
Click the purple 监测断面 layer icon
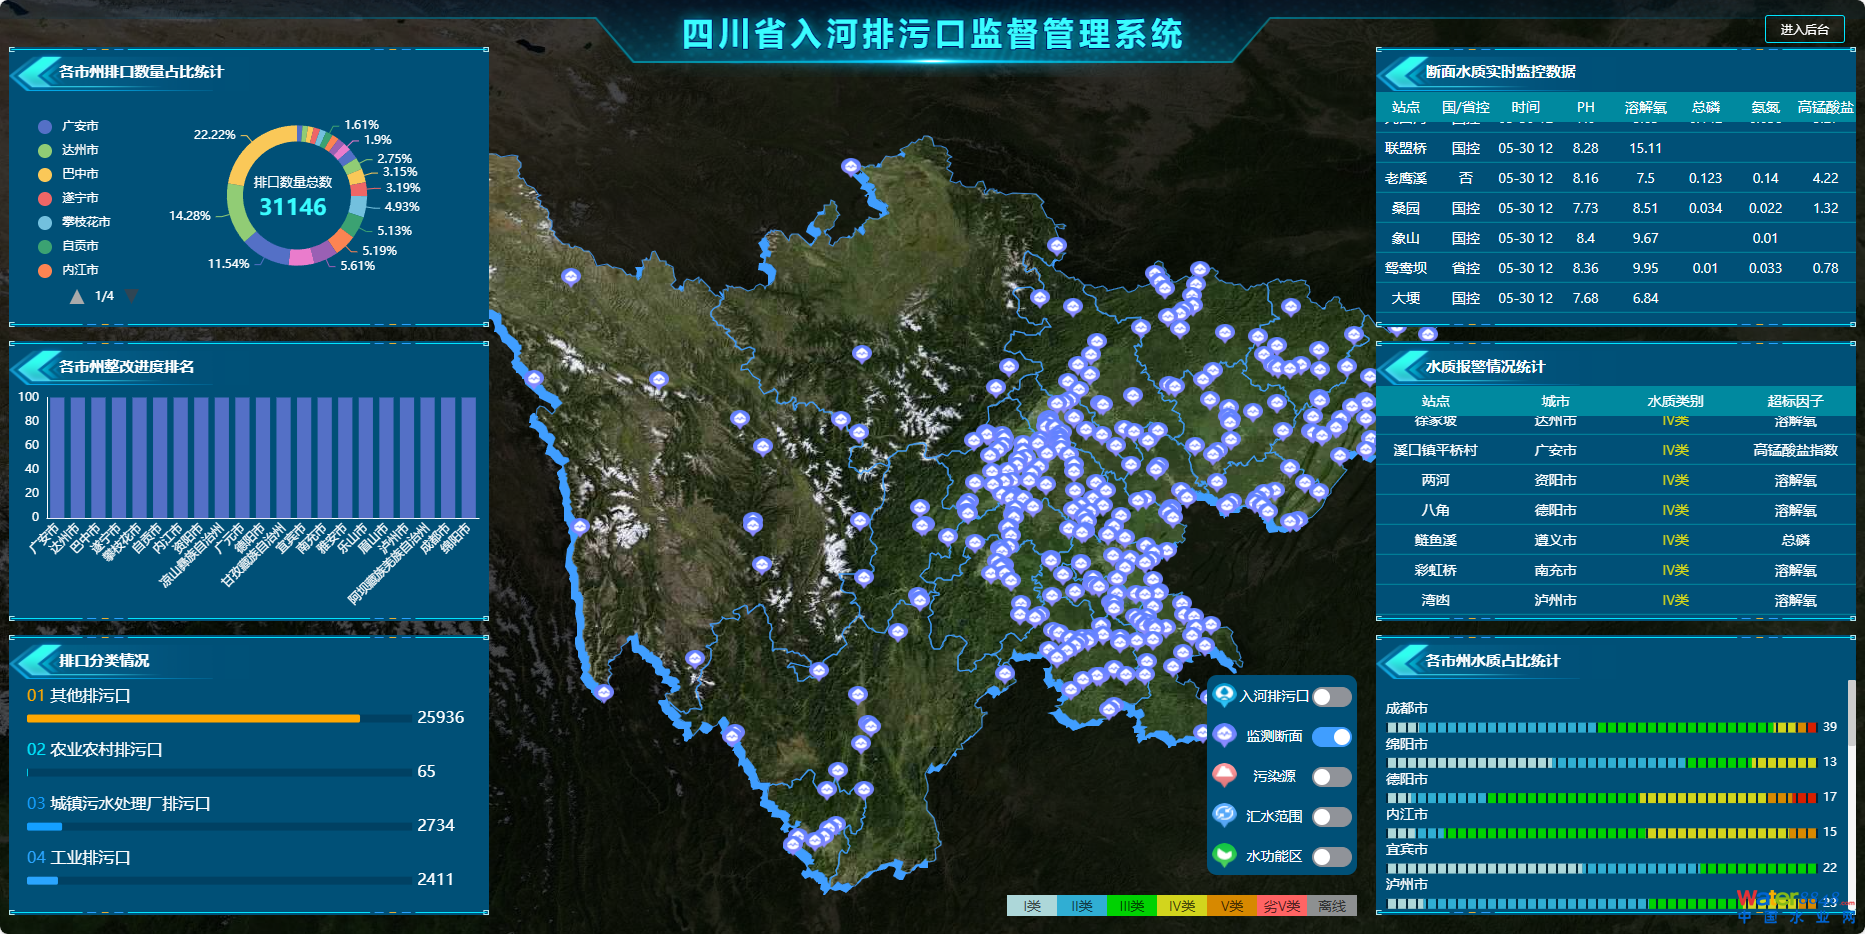(x=1224, y=735)
